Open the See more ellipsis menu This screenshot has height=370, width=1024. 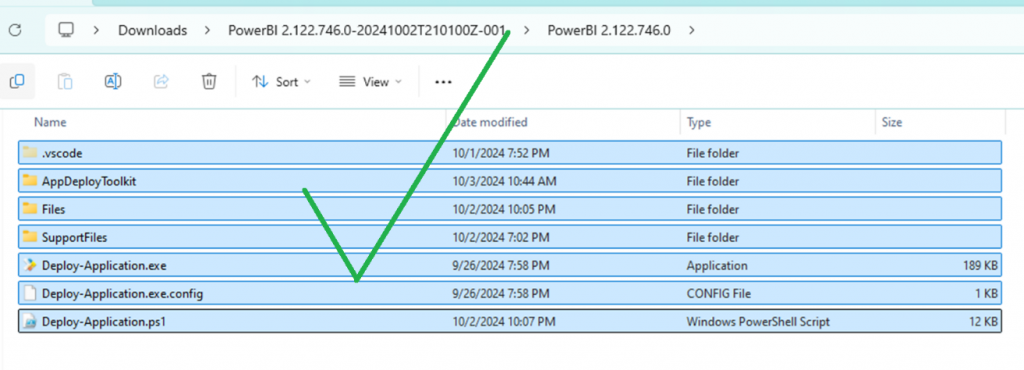coord(443,82)
